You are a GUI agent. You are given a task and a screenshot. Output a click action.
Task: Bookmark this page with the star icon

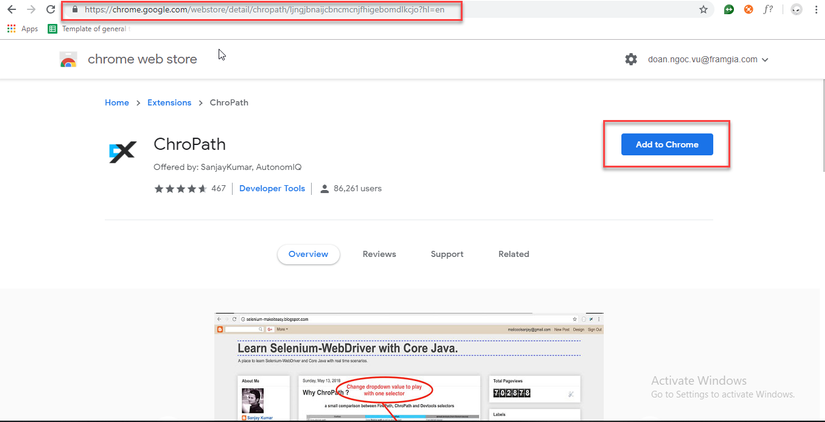703,9
